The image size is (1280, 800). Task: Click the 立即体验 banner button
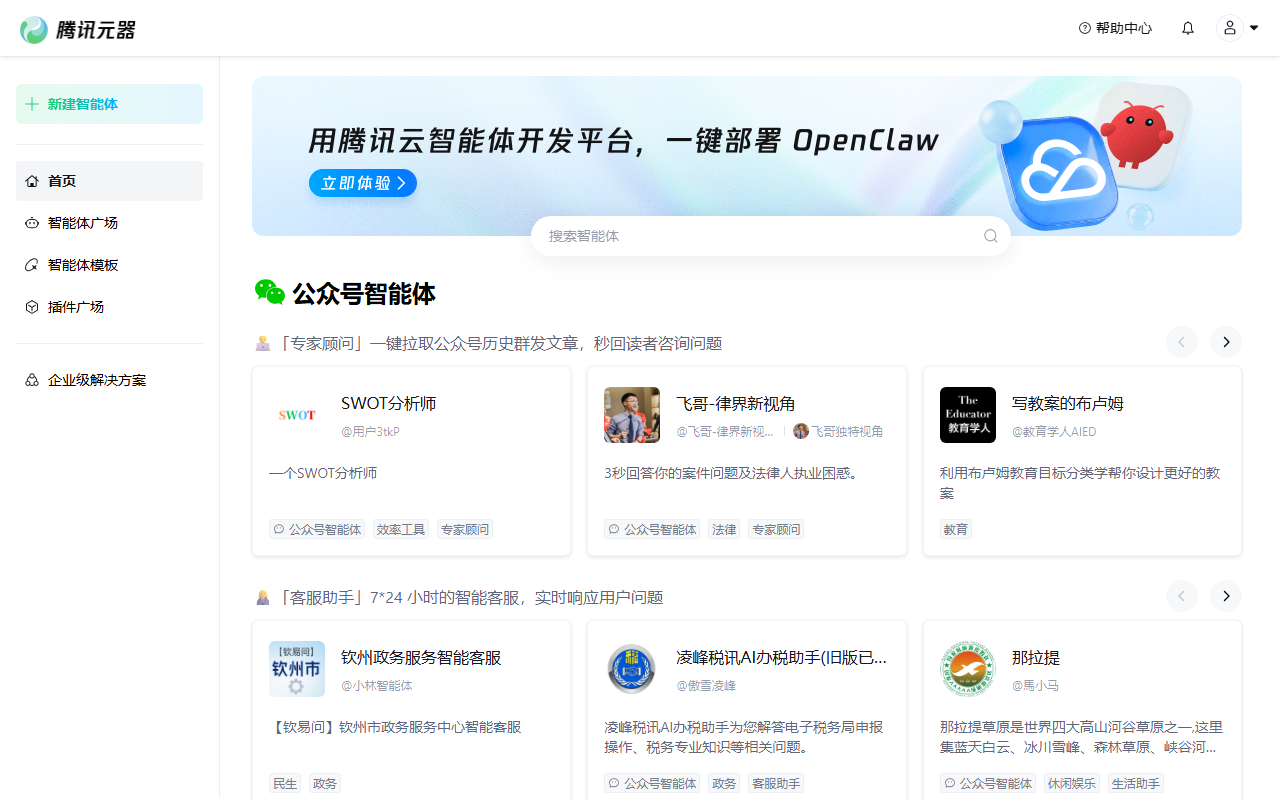[362, 183]
